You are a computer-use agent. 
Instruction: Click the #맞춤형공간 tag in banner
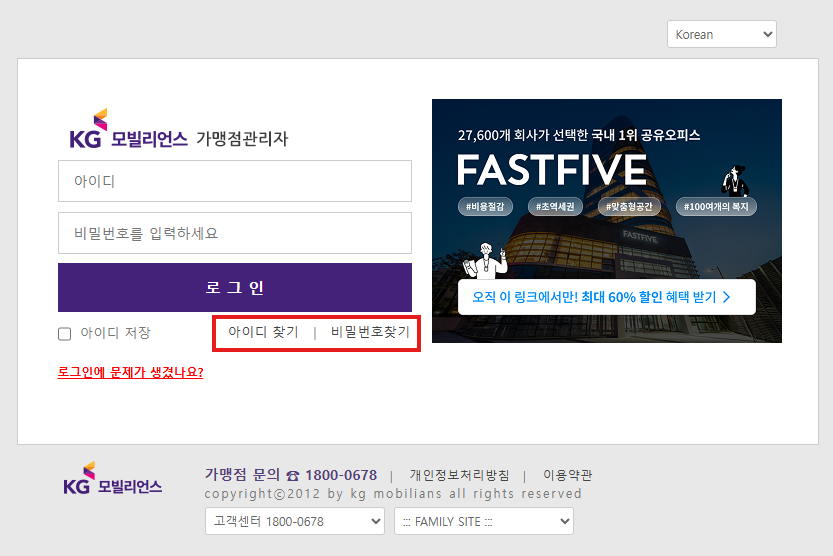click(x=629, y=207)
